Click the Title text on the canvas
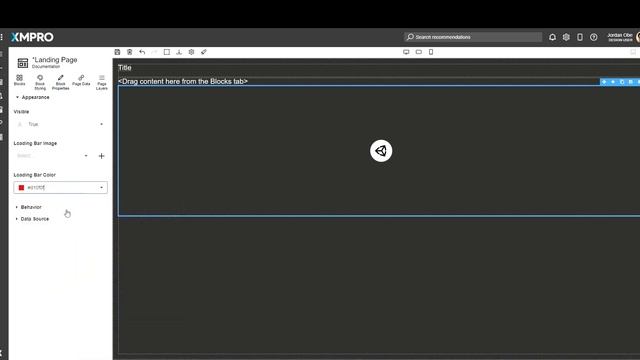Image resolution: width=640 pixels, height=360 pixels. 124,68
